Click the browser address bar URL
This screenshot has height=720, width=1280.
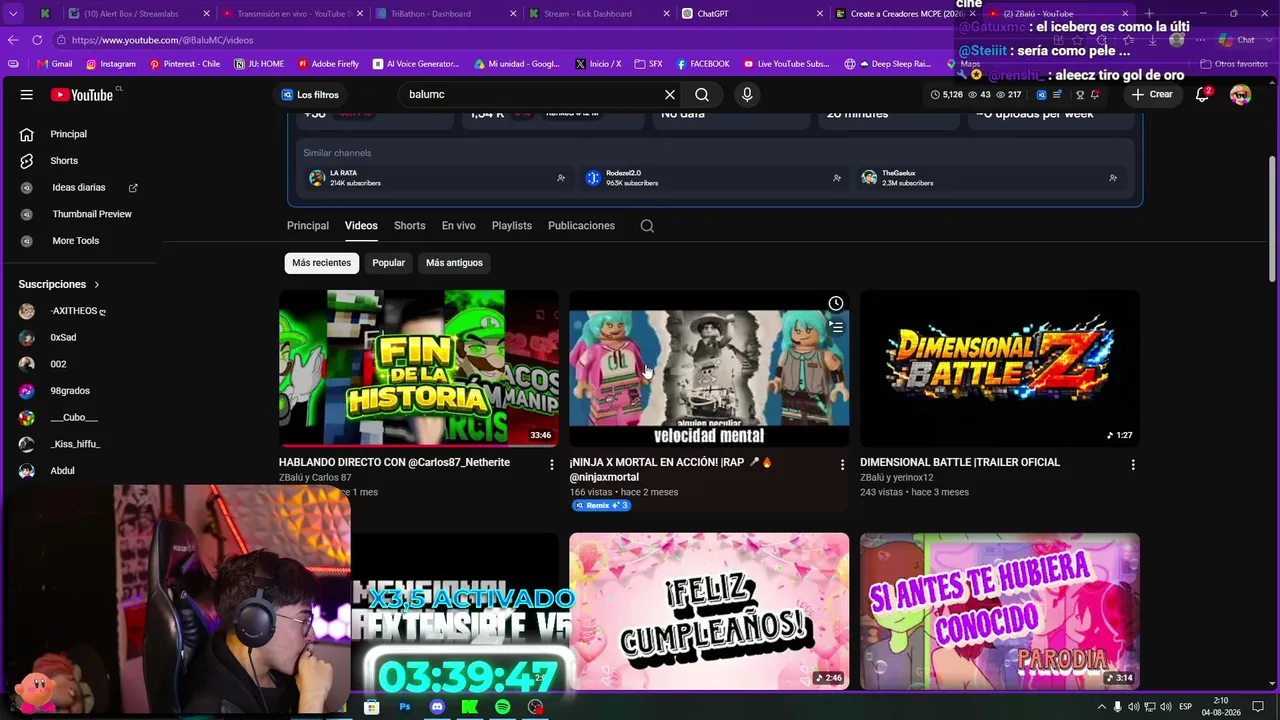162,40
